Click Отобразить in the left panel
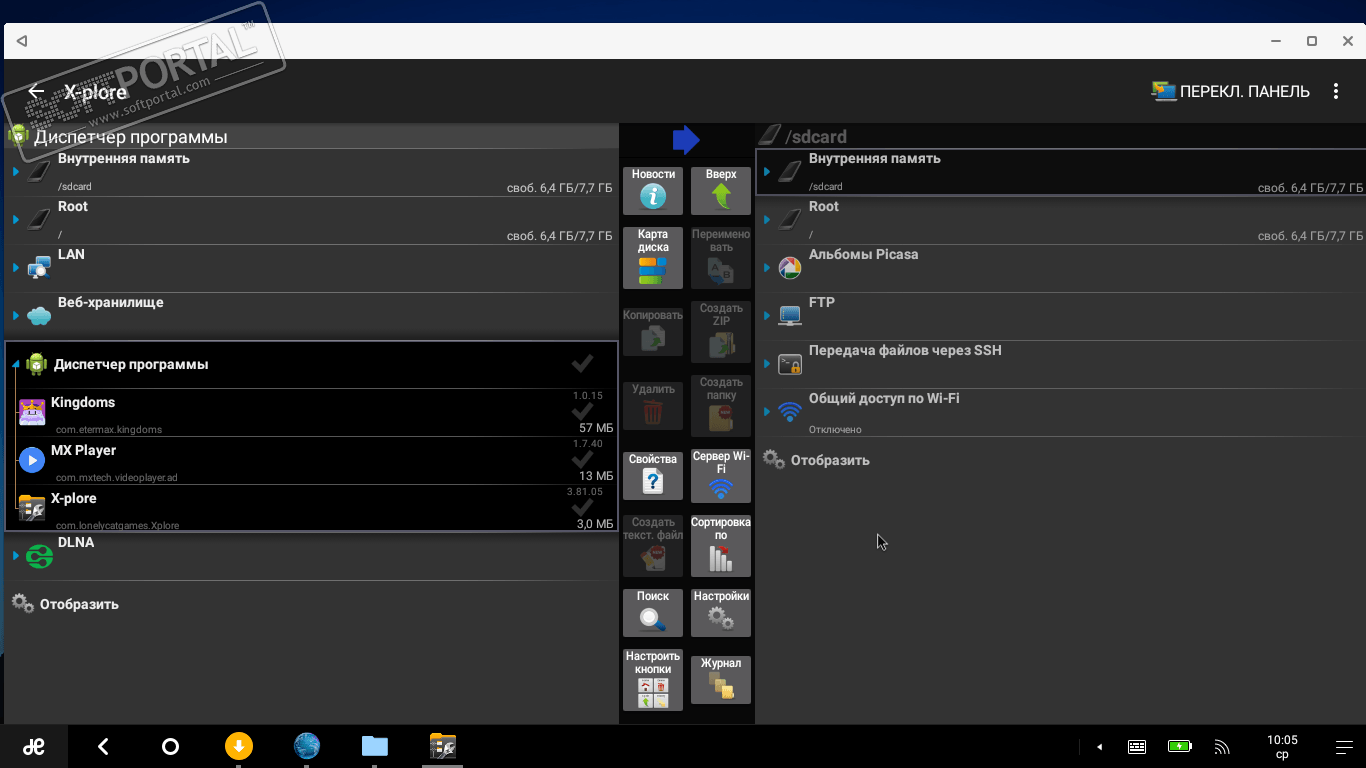This screenshot has width=1366, height=768. click(65, 604)
